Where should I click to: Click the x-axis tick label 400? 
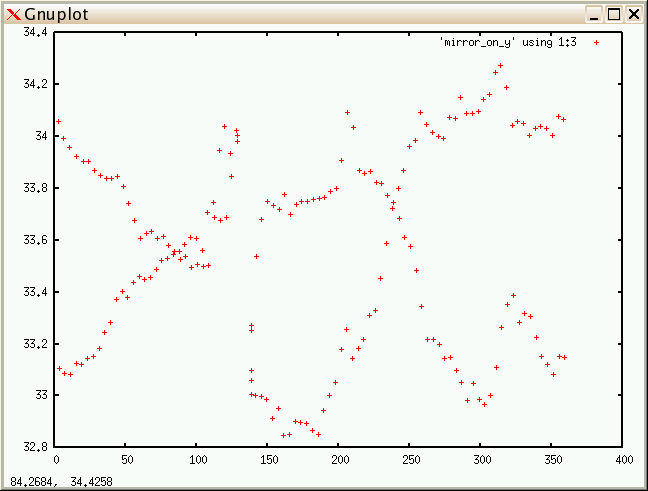click(x=622, y=460)
